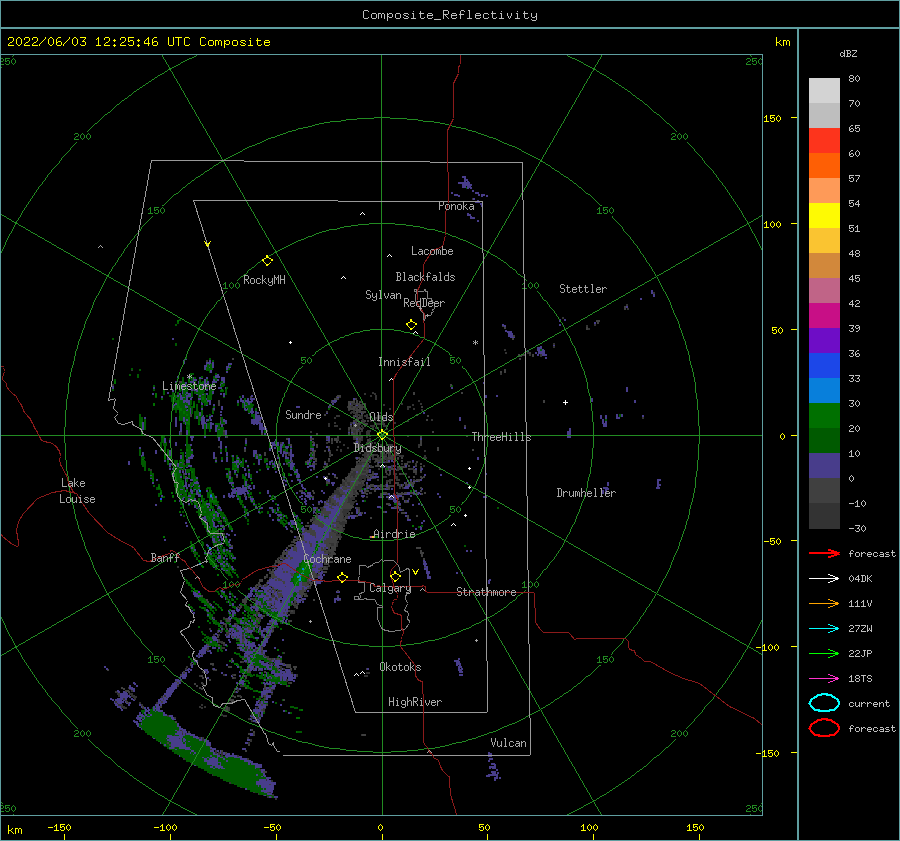Click the red forecast arrow legend icon
The height and width of the screenshot is (841, 900).
824,553
